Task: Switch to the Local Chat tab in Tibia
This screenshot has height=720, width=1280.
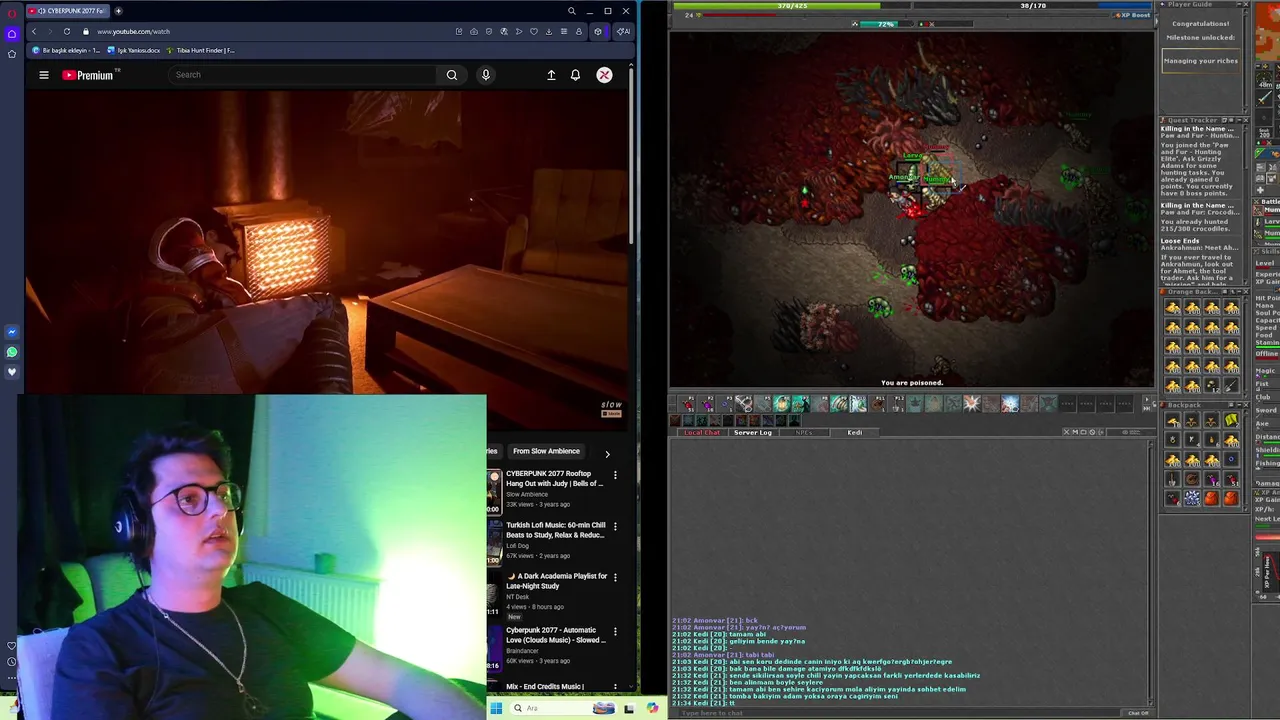Action: pos(702,432)
